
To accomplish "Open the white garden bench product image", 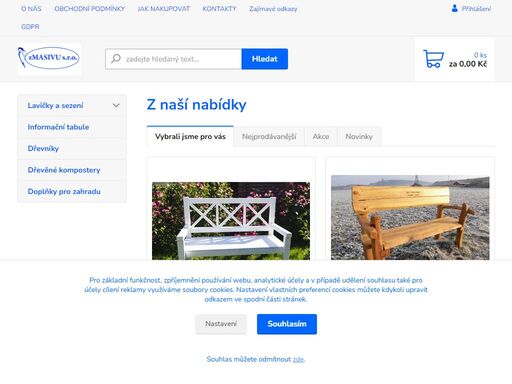I will point(231,221).
